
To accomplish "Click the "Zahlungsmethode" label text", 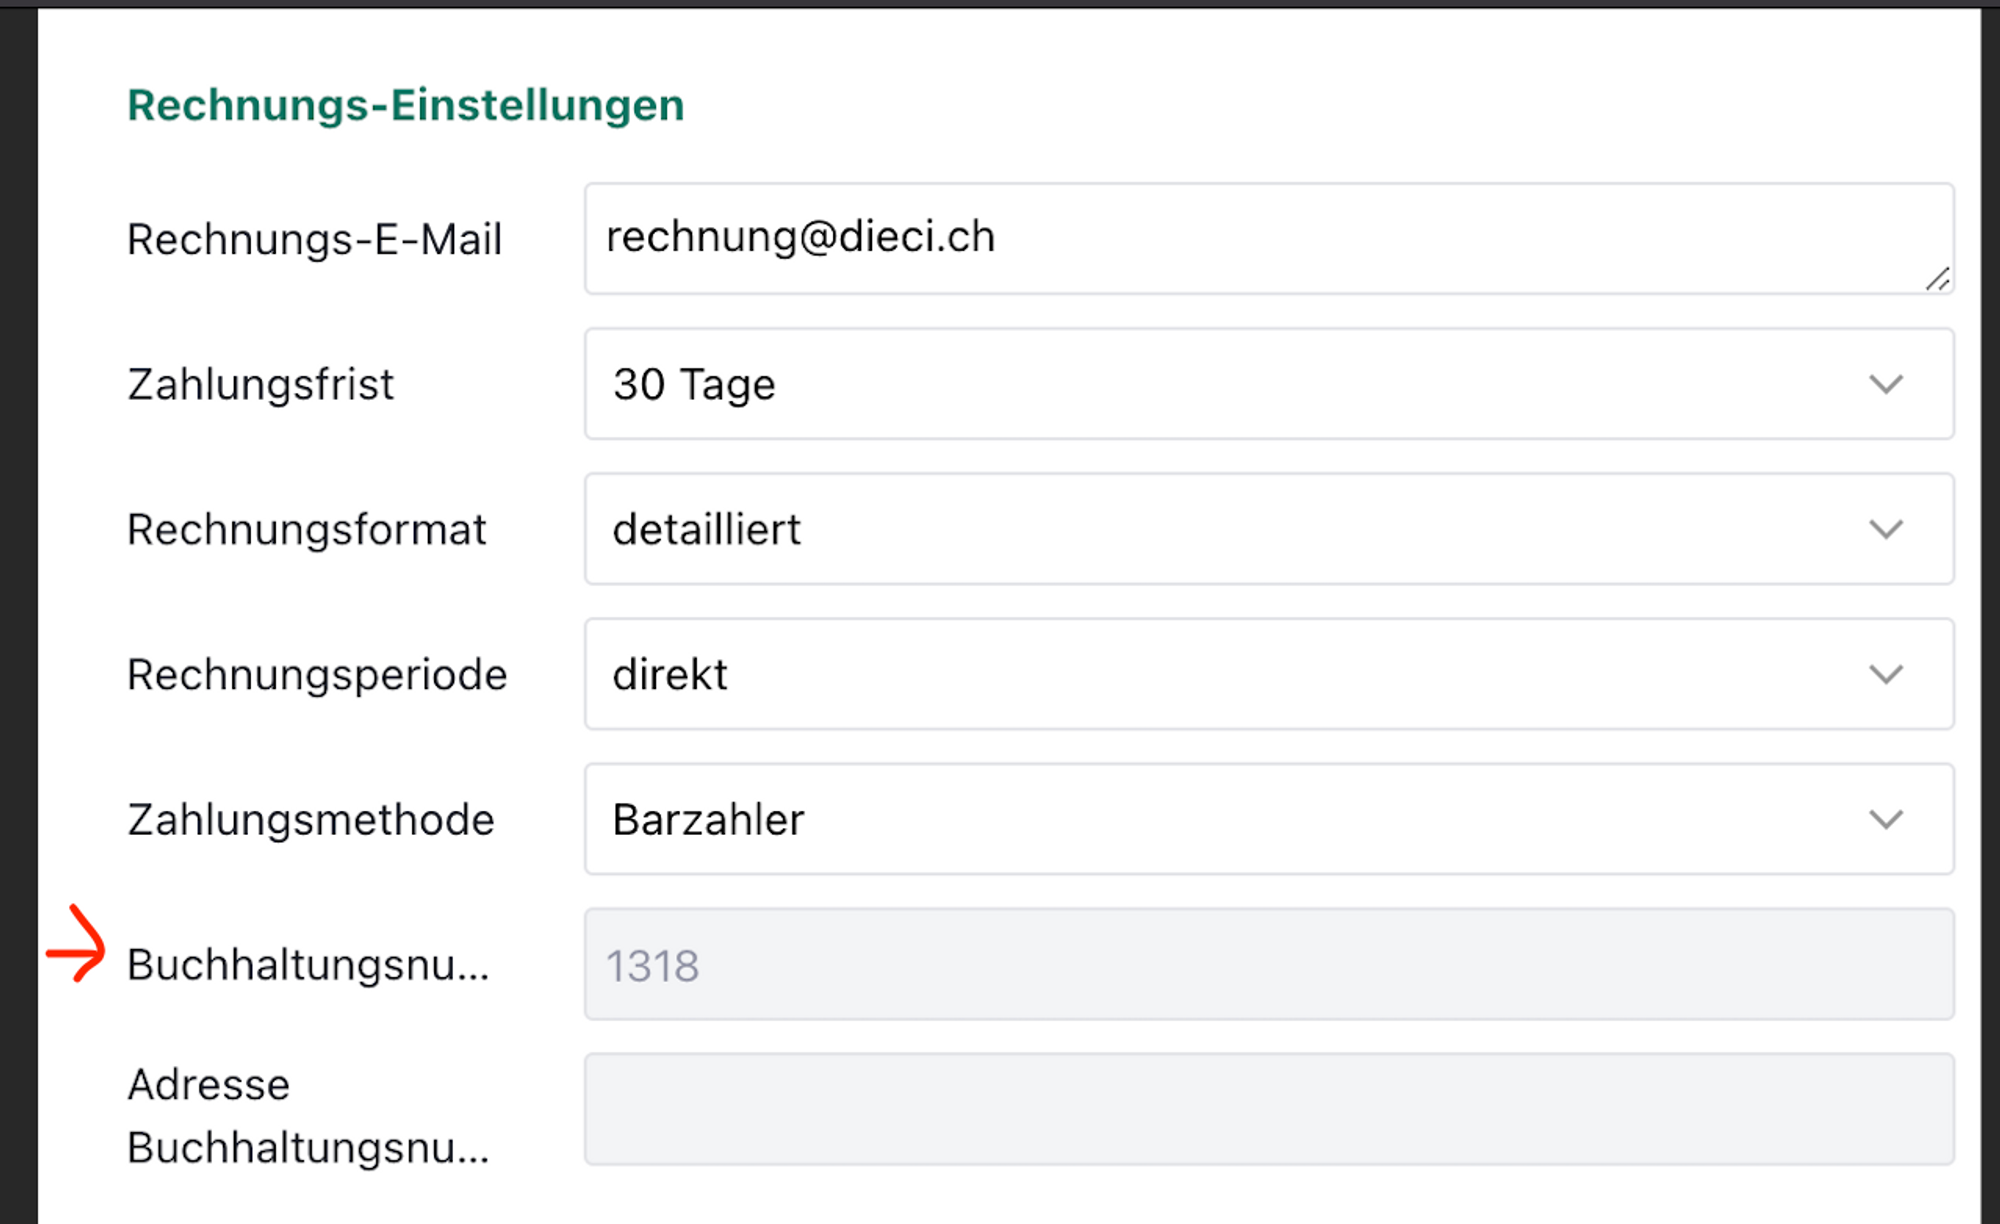I will pyautogui.click(x=311, y=820).
